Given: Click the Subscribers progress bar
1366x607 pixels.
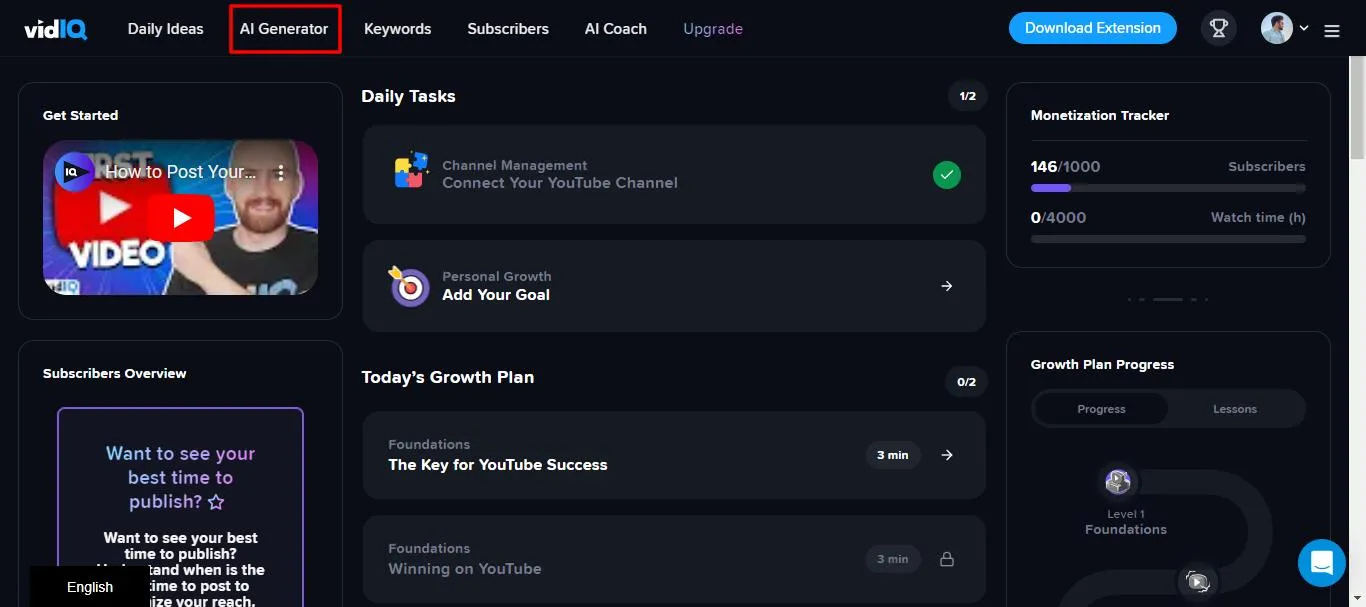Looking at the screenshot, I should pos(1167,188).
